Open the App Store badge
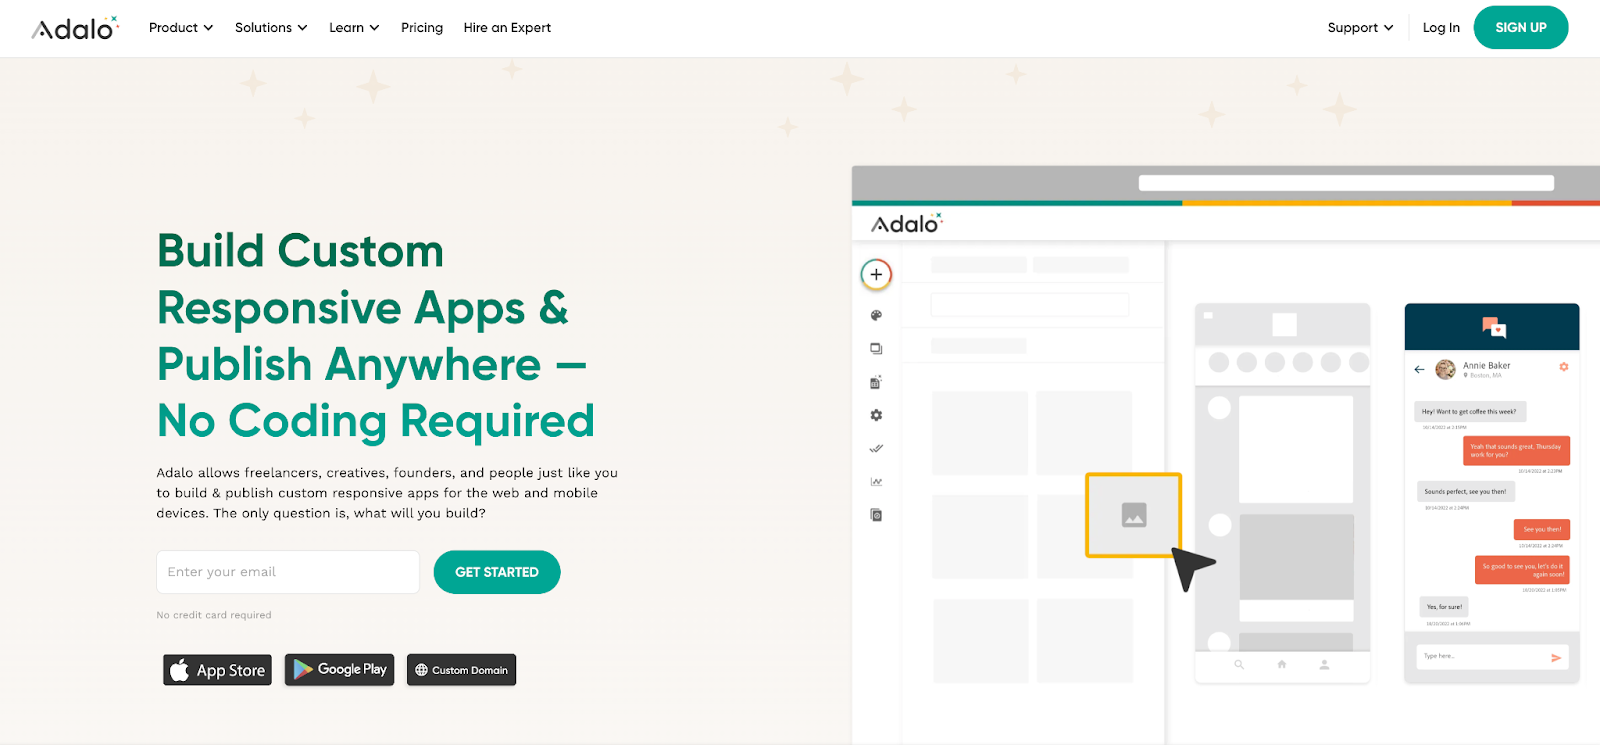The height and width of the screenshot is (745, 1600). (x=218, y=670)
